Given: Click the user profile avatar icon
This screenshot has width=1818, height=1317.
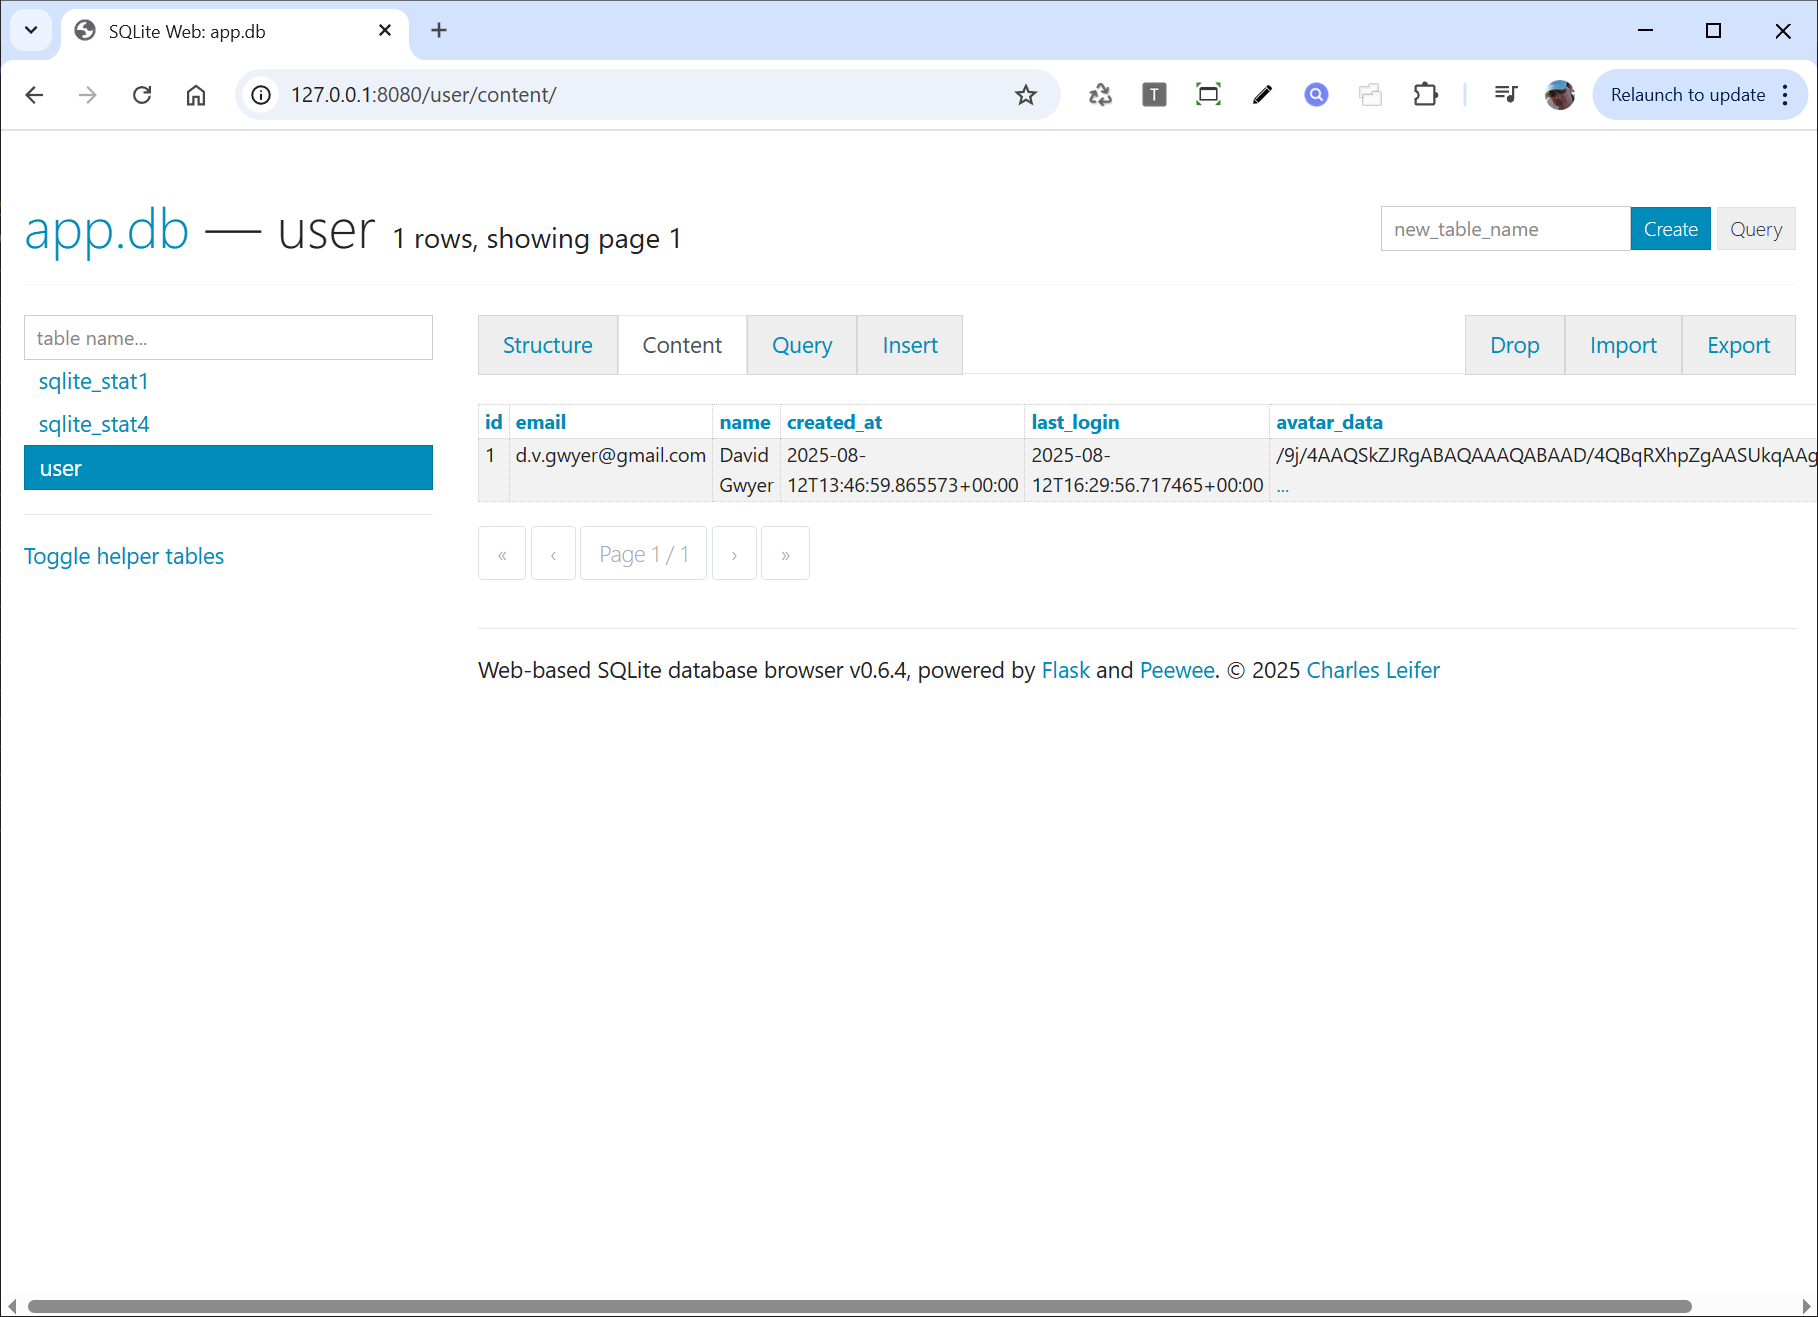Looking at the screenshot, I should 1559,95.
